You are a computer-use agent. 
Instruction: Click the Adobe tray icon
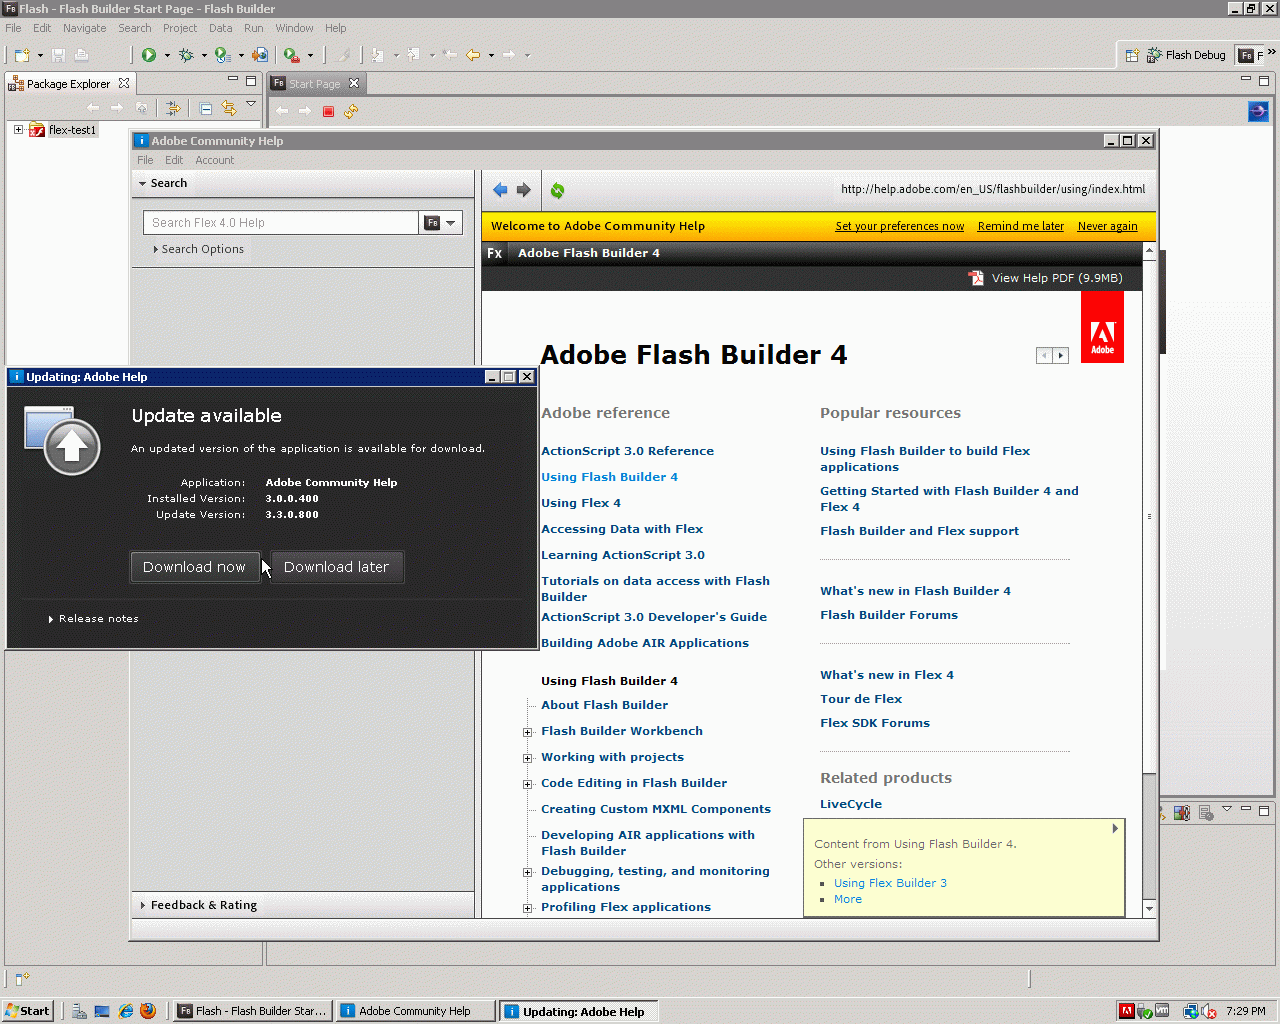[x=1127, y=1011]
